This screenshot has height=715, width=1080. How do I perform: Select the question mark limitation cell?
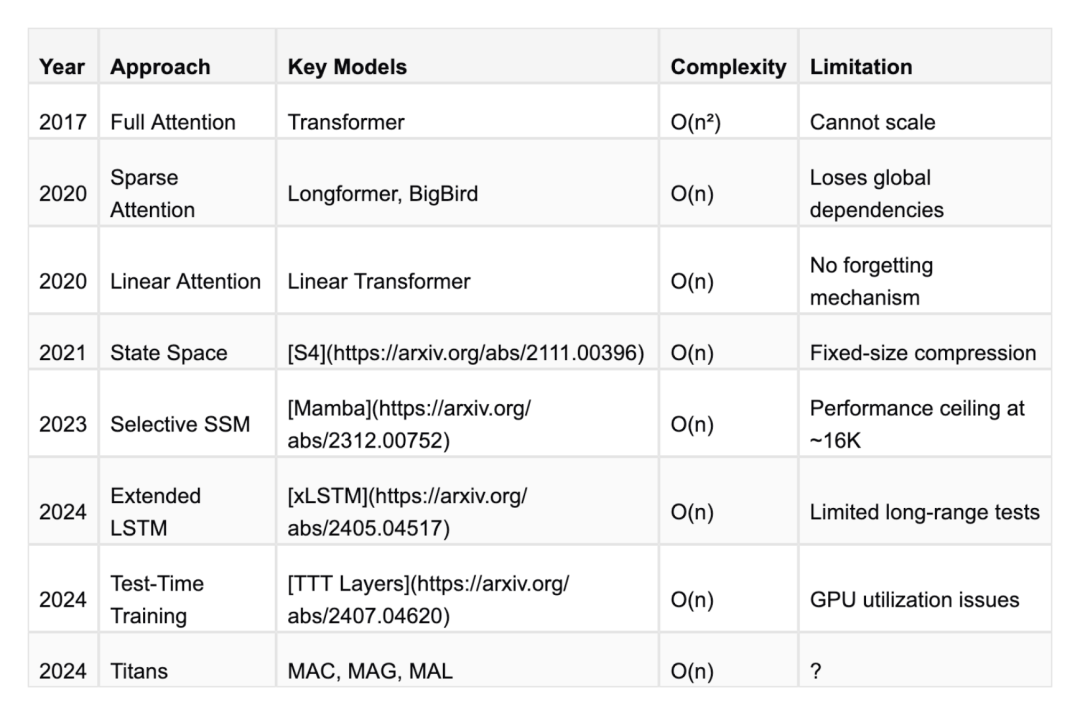pyautogui.click(x=816, y=671)
